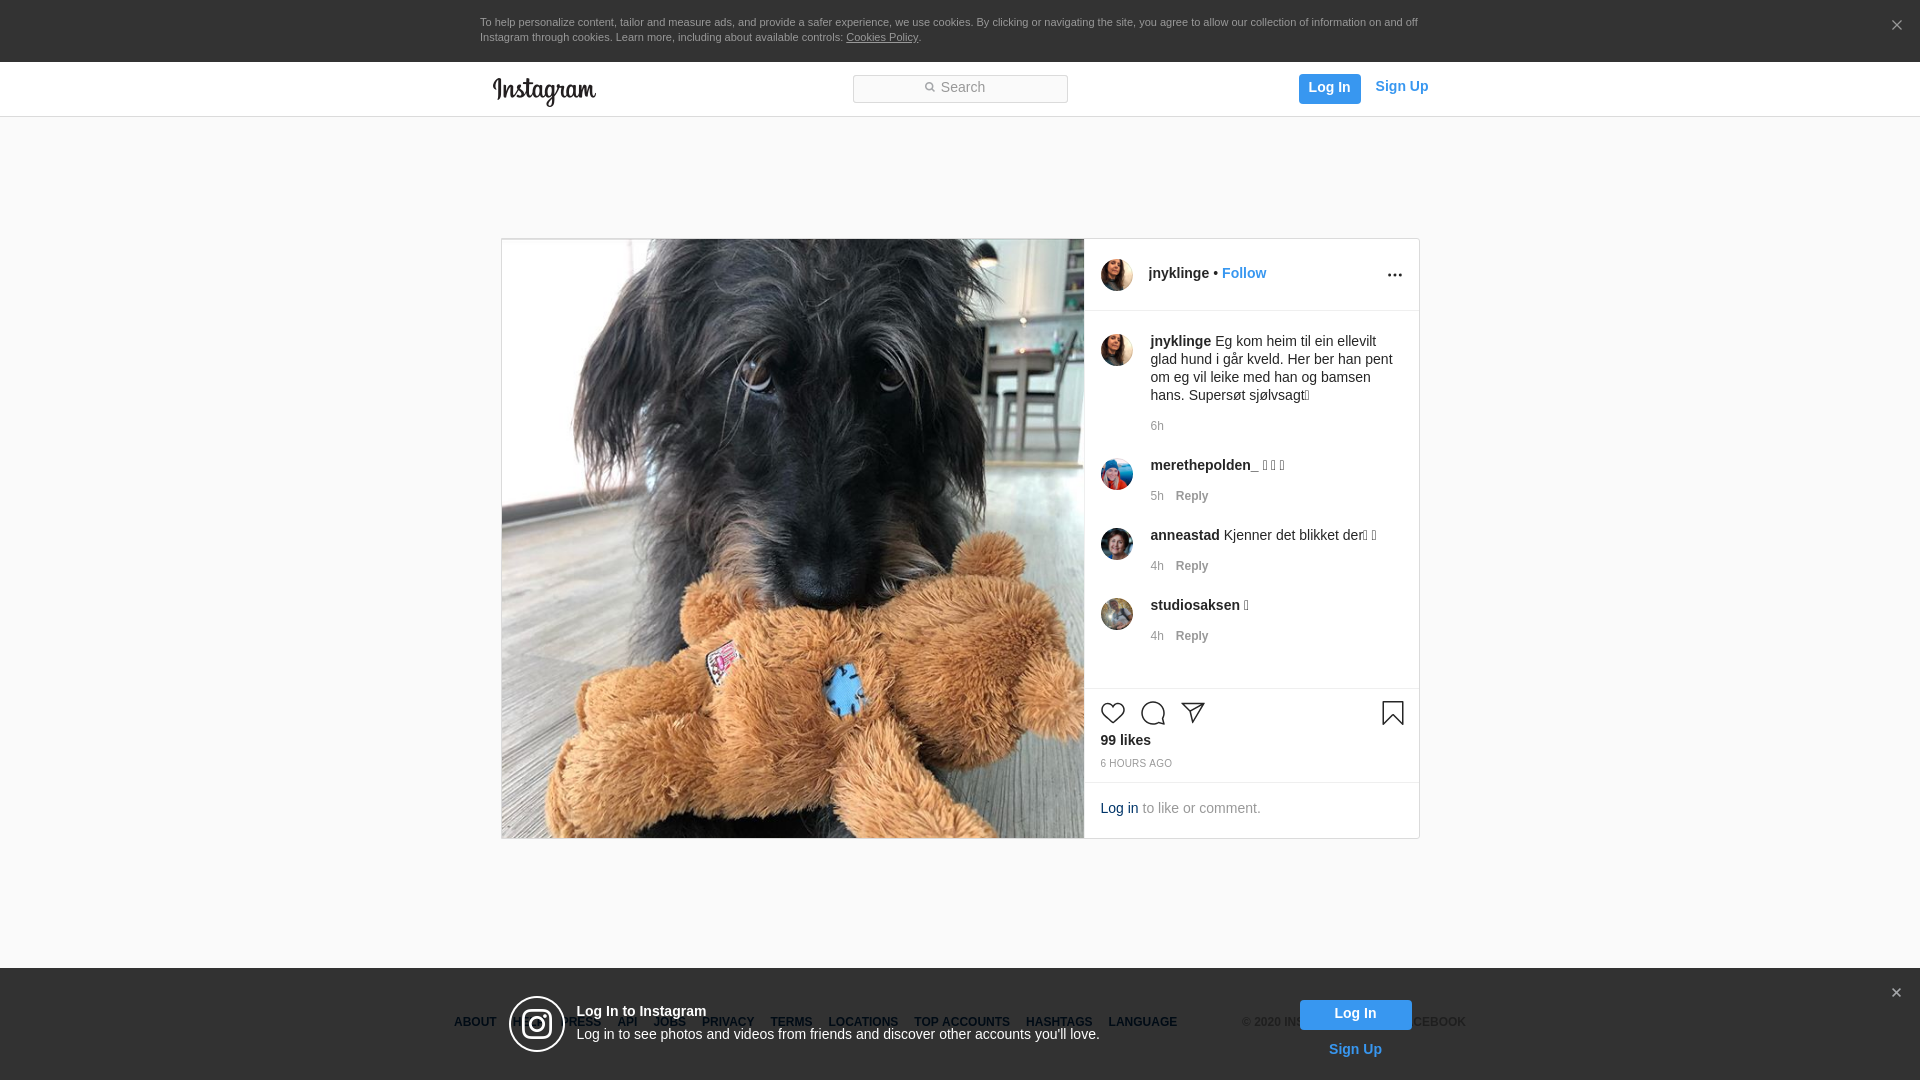
Task: Click anneastad username
Action: [x=1184, y=535]
